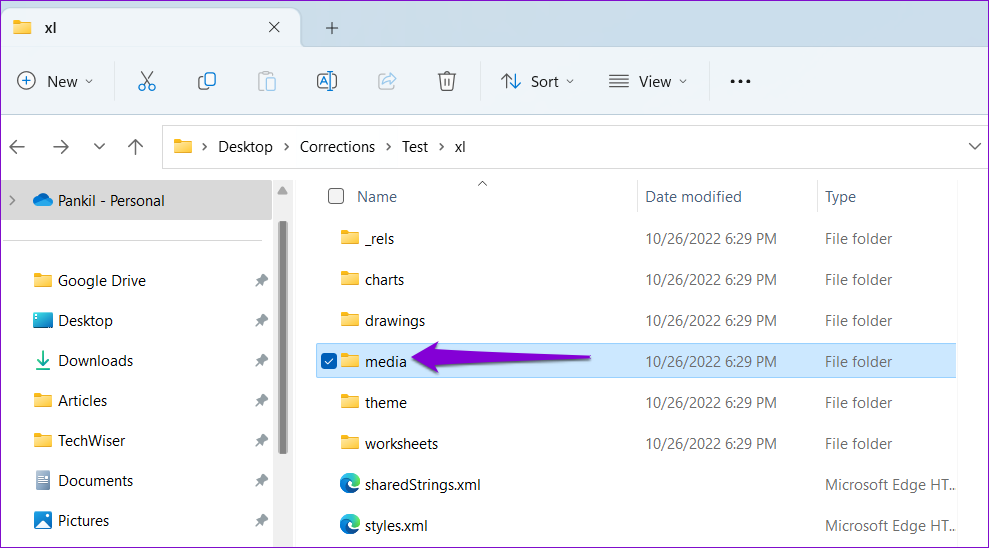Open the Sort dropdown menu
The height and width of the screenshot is (548, 989).
537,81
